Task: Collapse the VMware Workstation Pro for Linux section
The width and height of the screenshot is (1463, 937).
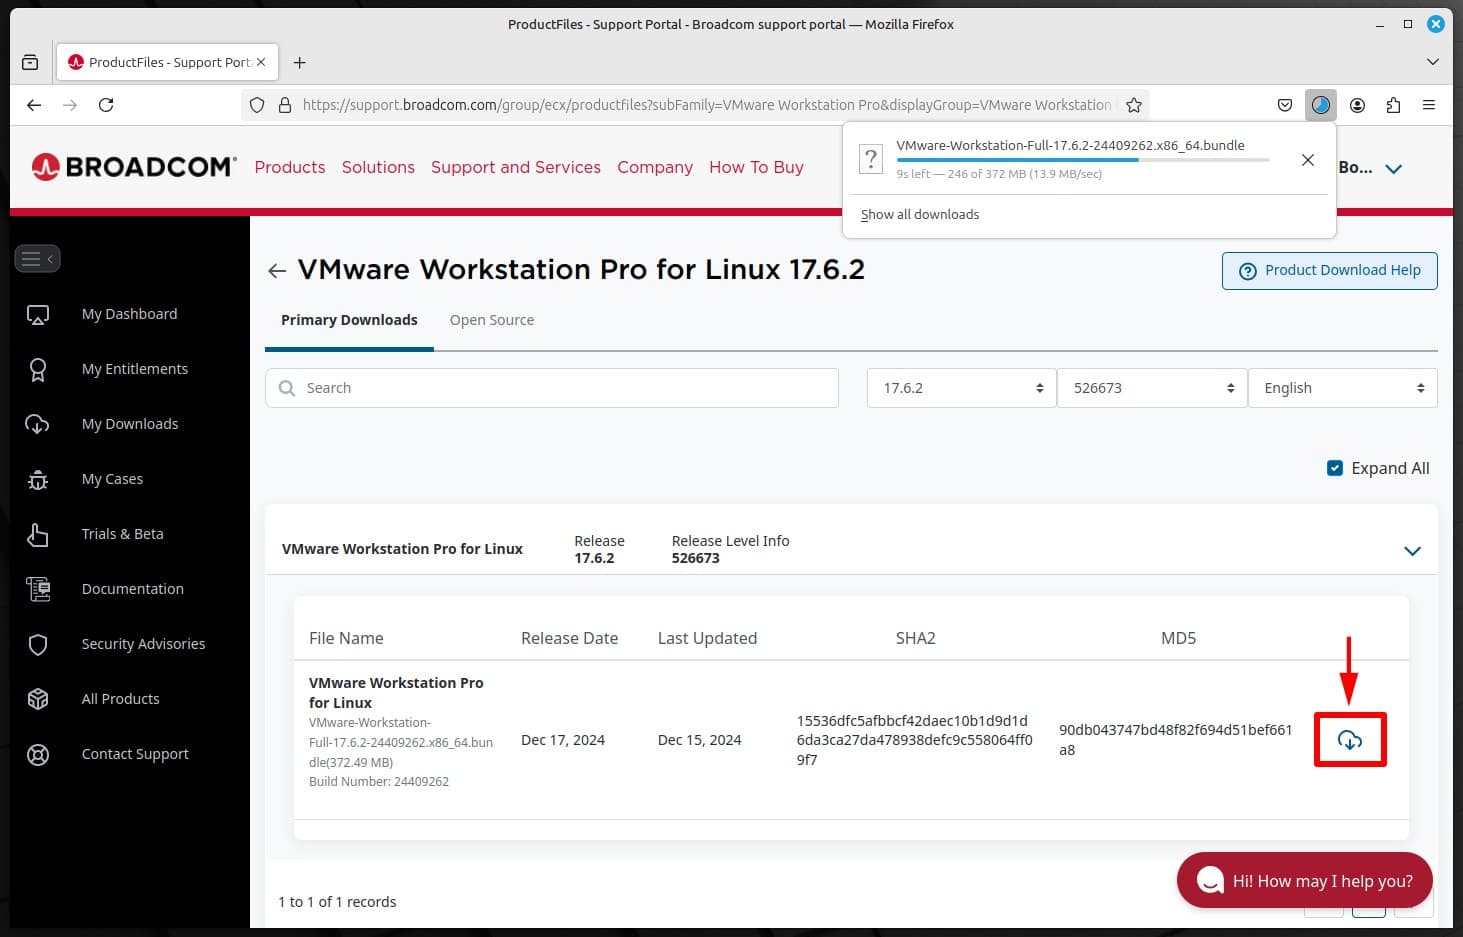Action: (1411, 550)
